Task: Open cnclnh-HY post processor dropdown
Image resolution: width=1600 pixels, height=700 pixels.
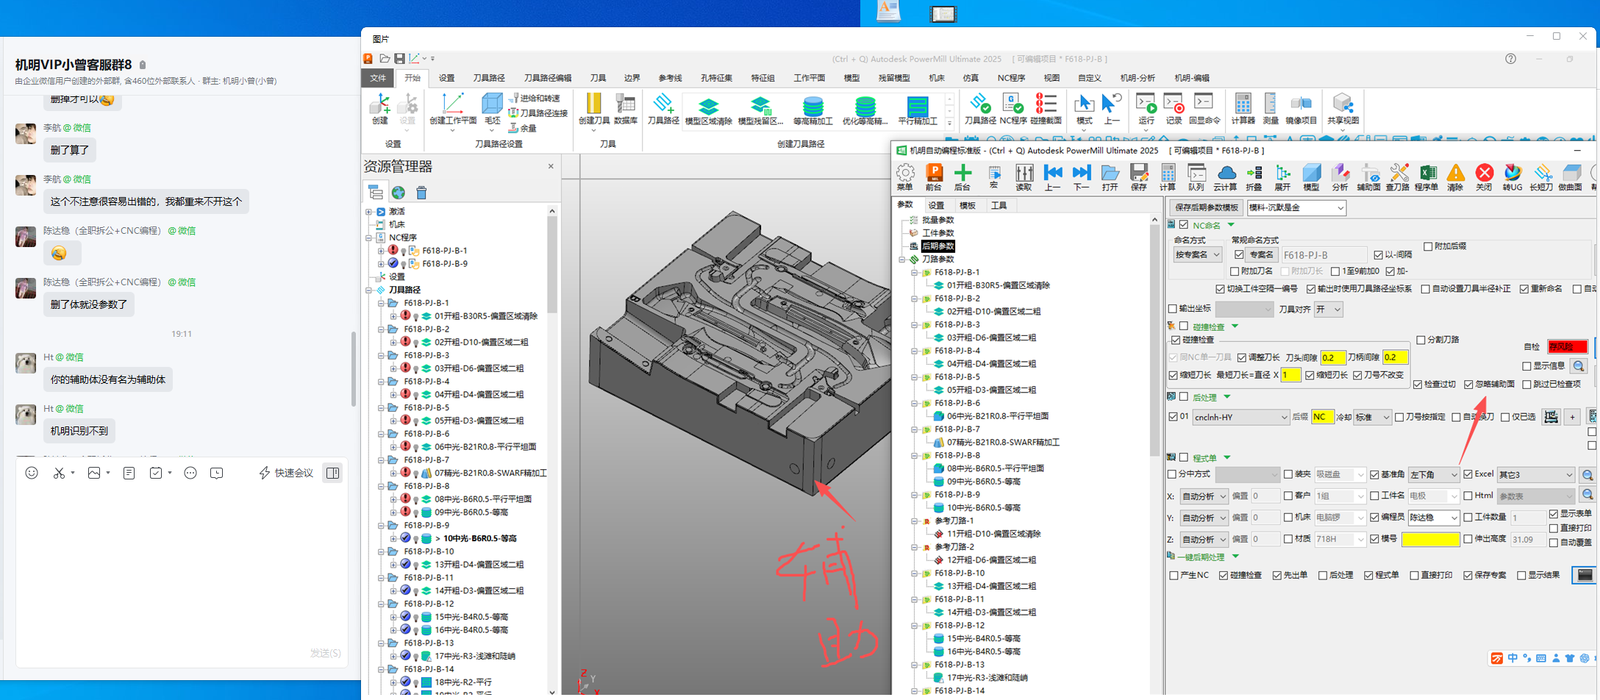Action: click(1241, 417)
